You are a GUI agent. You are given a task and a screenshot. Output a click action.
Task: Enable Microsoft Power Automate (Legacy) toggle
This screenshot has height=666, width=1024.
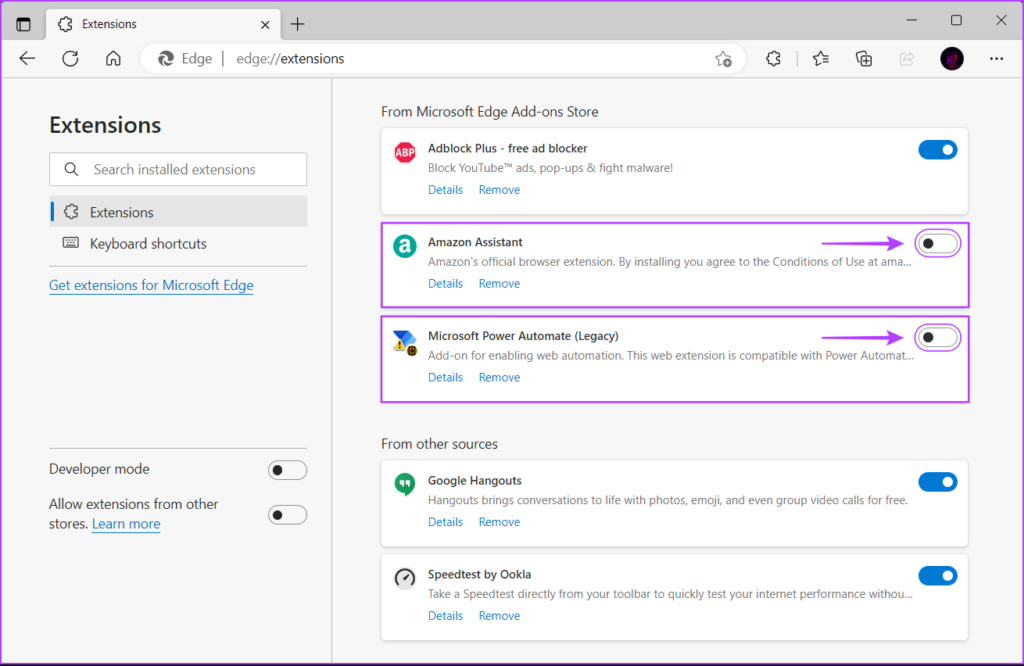tap(938, 338)
